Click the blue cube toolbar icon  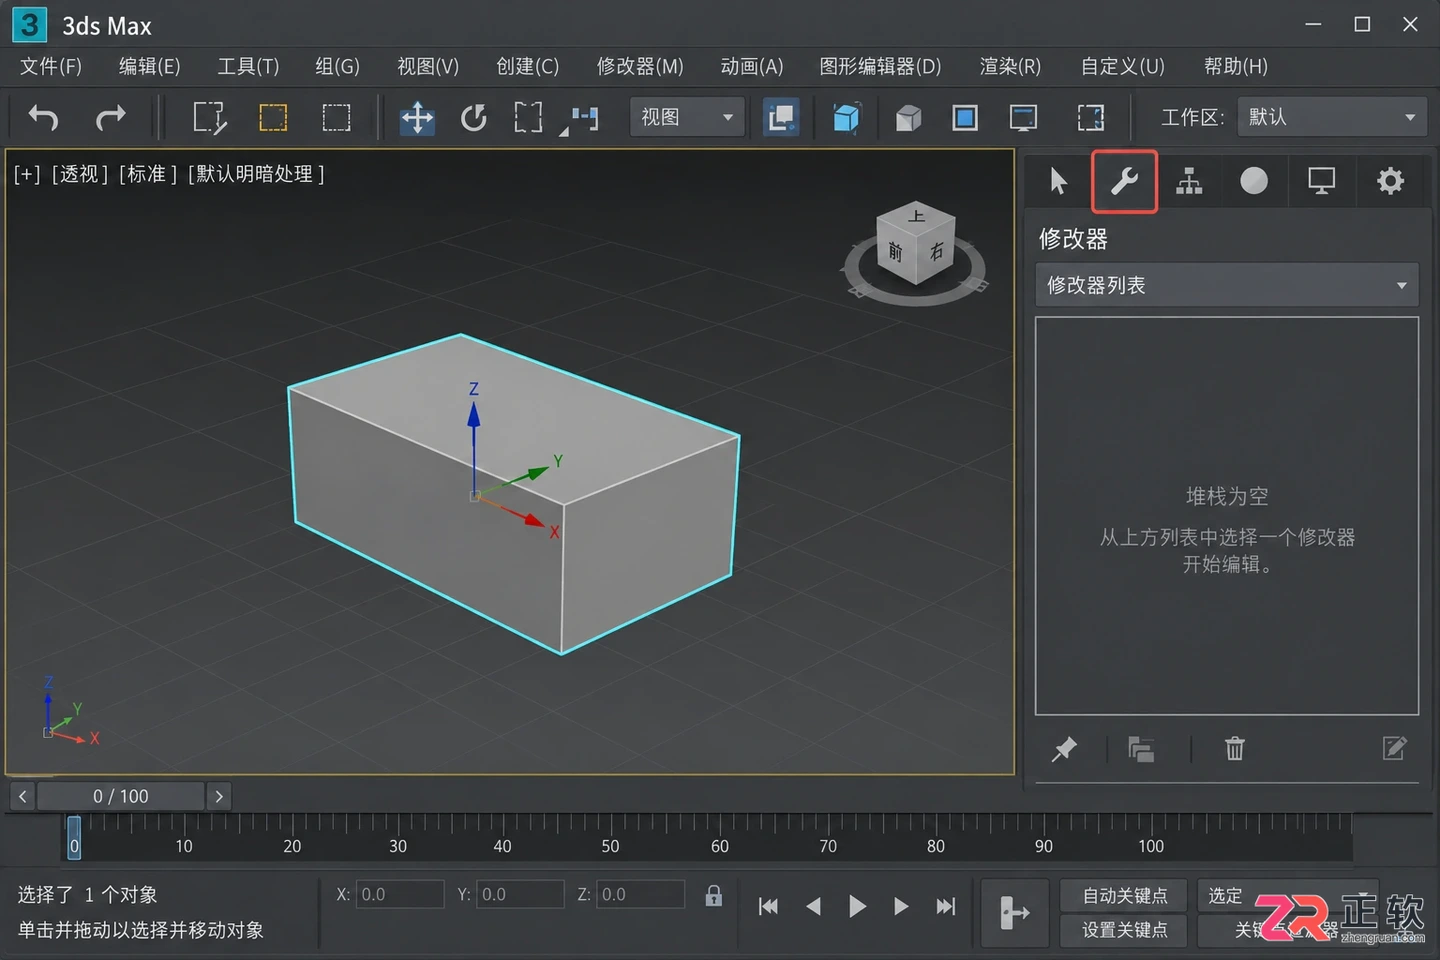tap(846, 118)
